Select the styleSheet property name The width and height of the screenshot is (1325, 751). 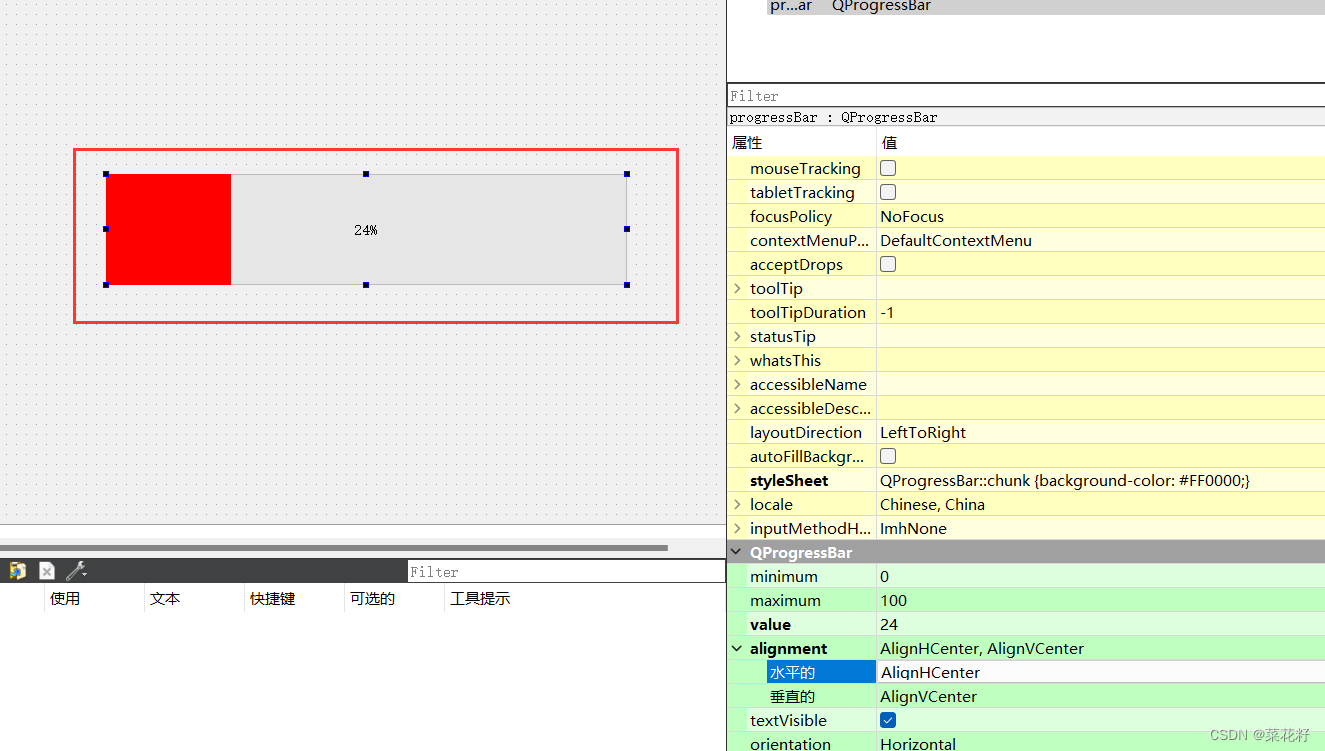(789, 480)
